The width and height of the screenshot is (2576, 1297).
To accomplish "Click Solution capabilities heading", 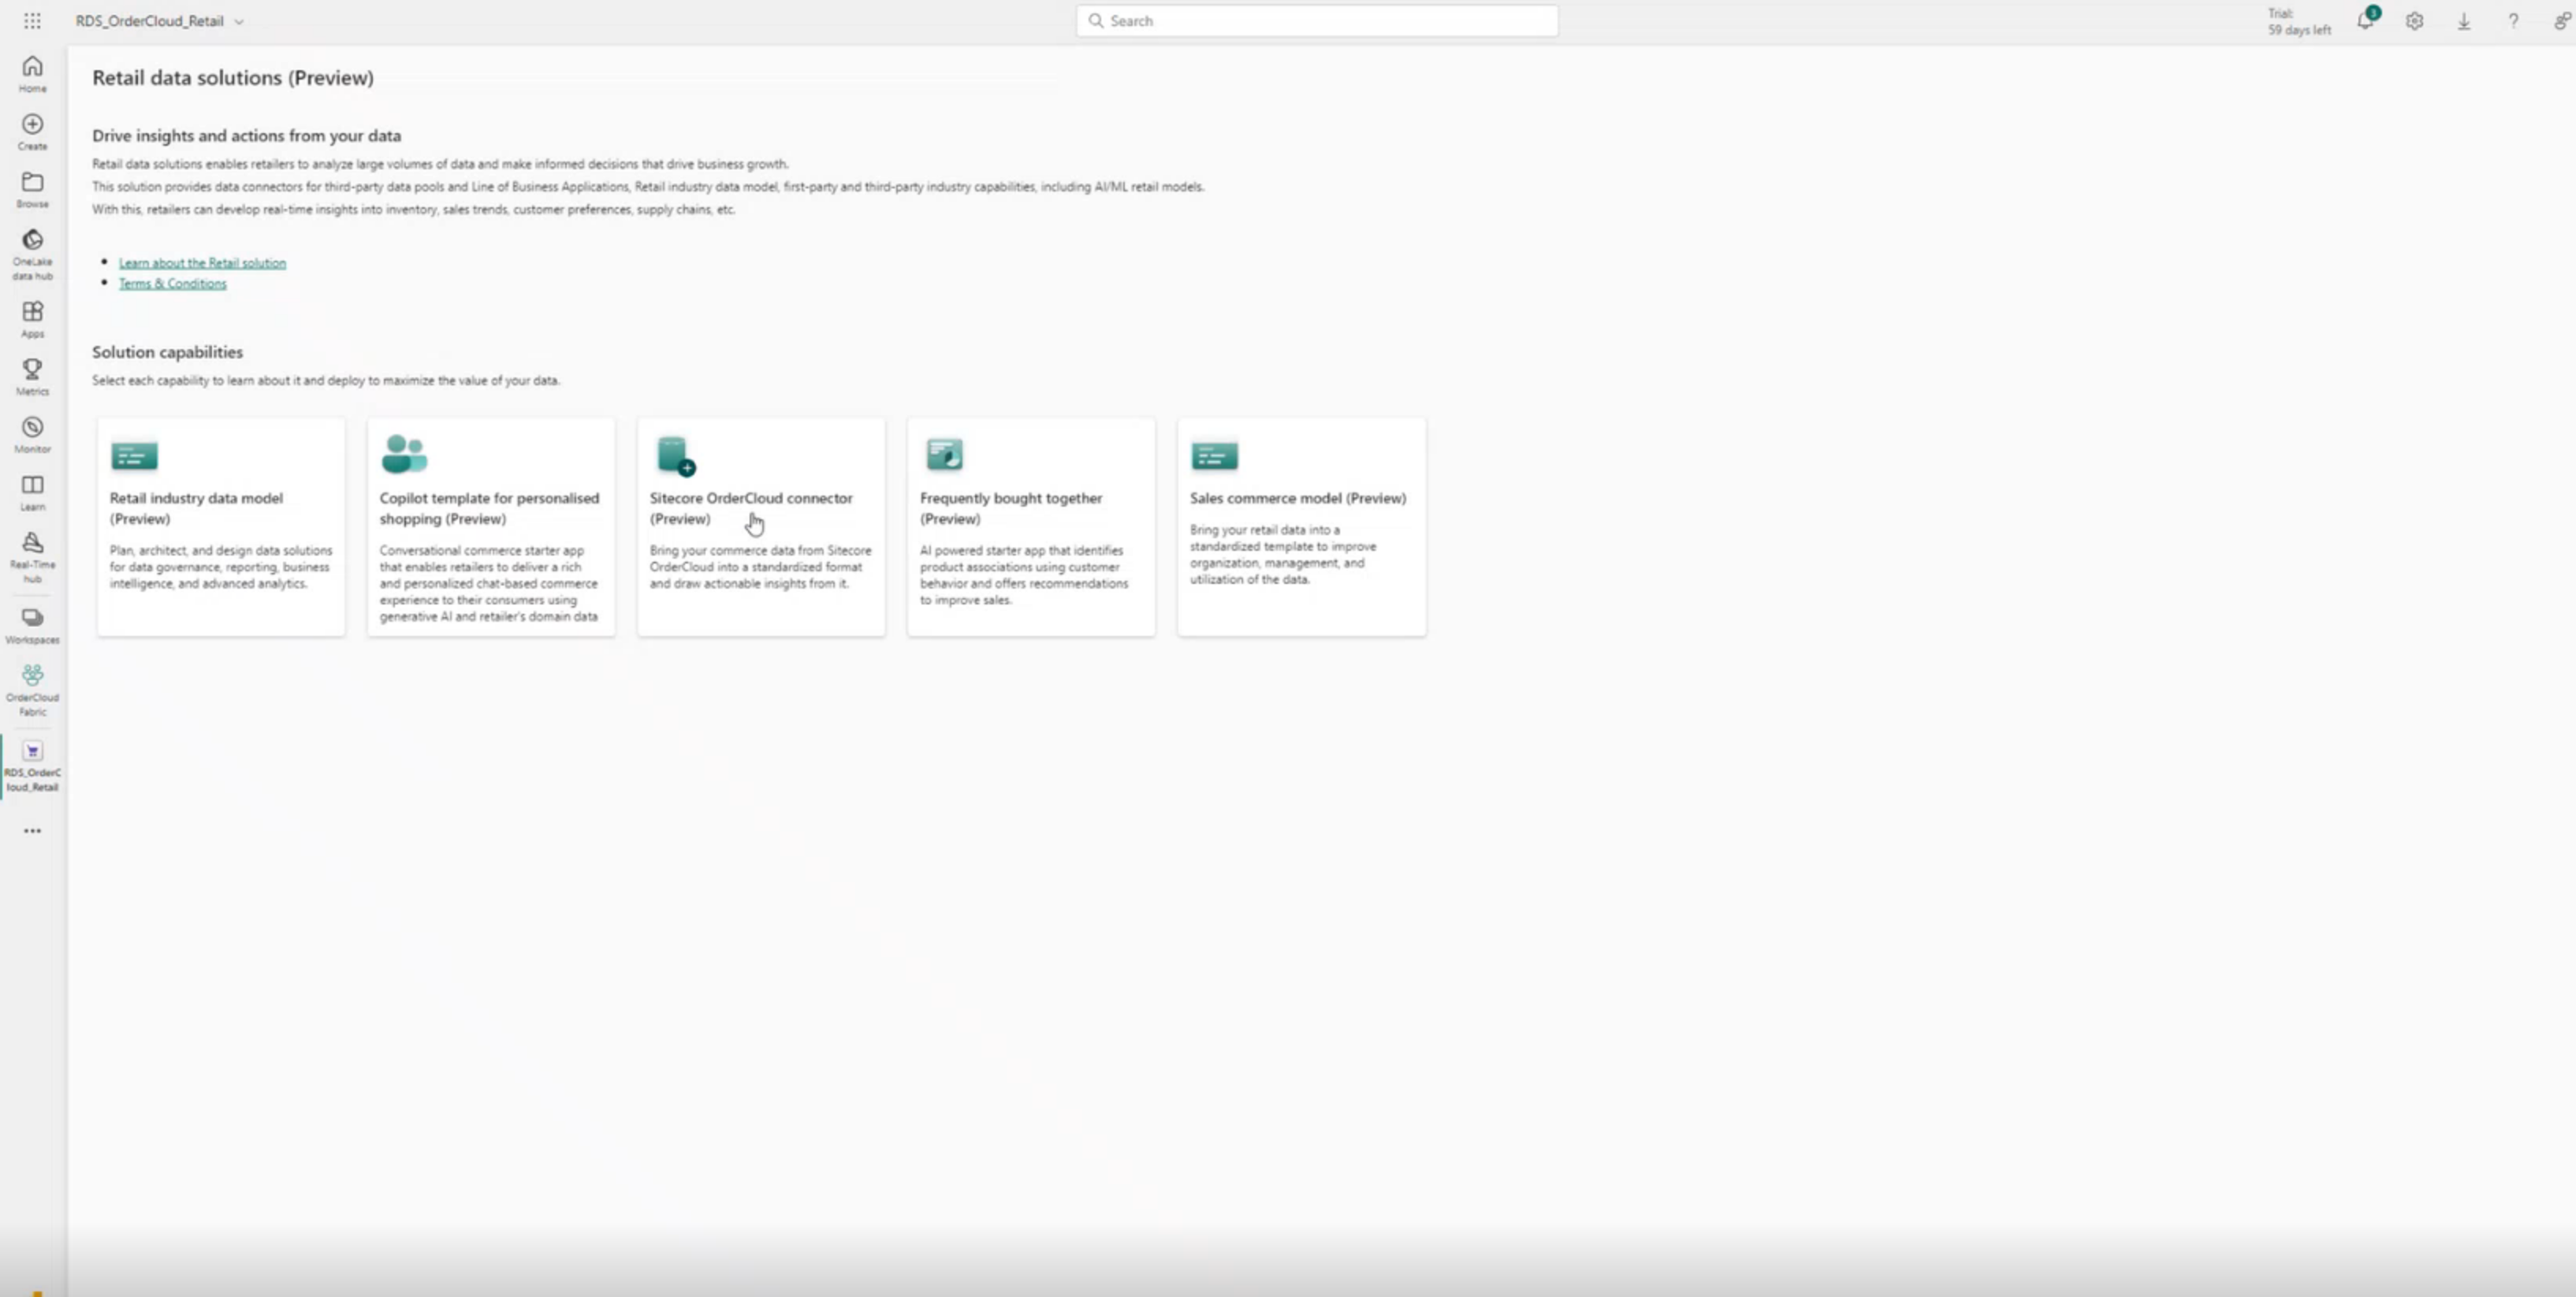I will (x=167, y=352).
